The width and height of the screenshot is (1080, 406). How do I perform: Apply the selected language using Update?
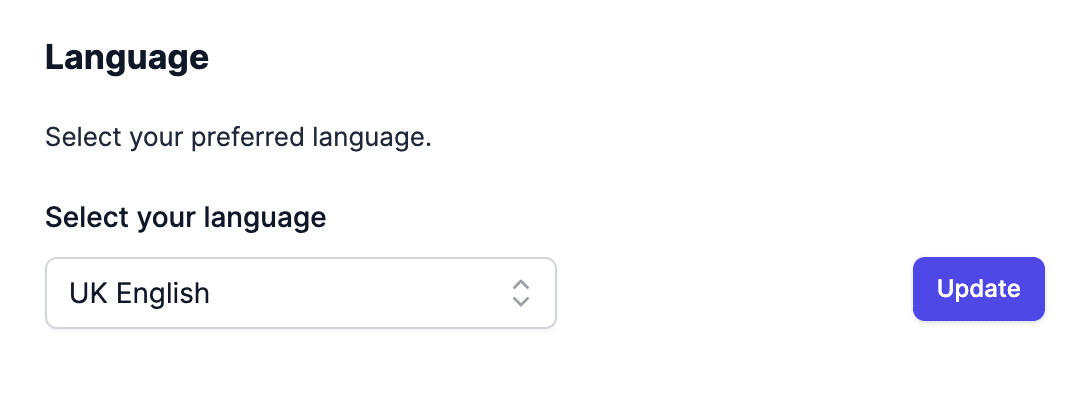click(x=978, y=289)
